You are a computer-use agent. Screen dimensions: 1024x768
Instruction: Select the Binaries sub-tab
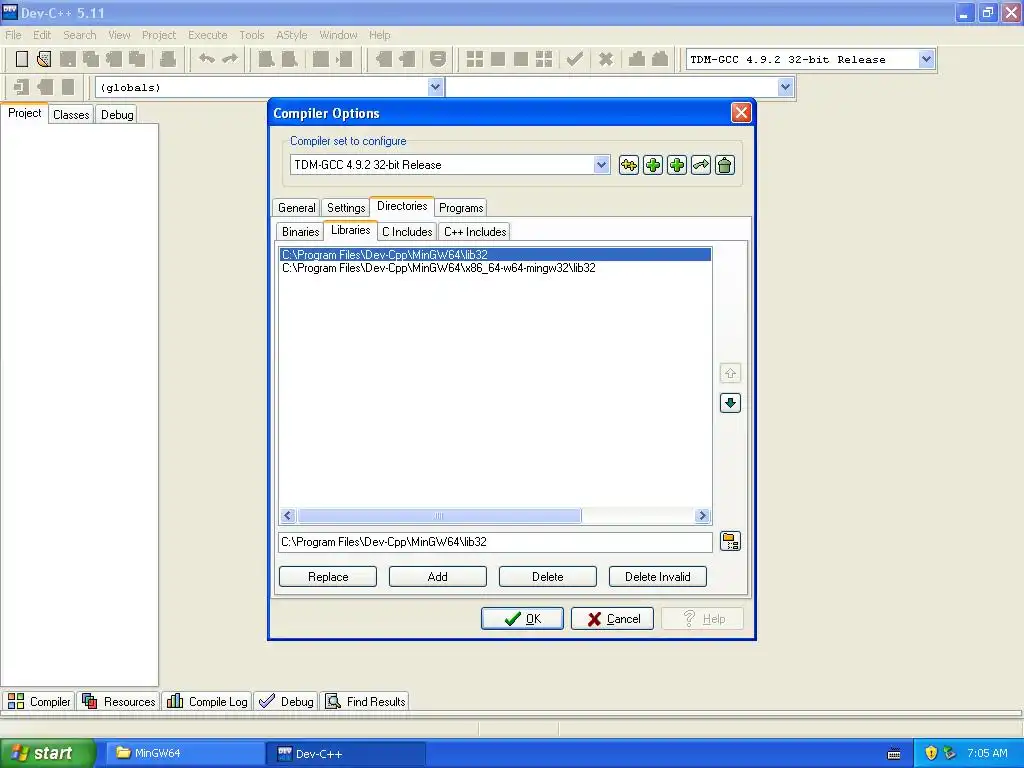tap(300, 232)
